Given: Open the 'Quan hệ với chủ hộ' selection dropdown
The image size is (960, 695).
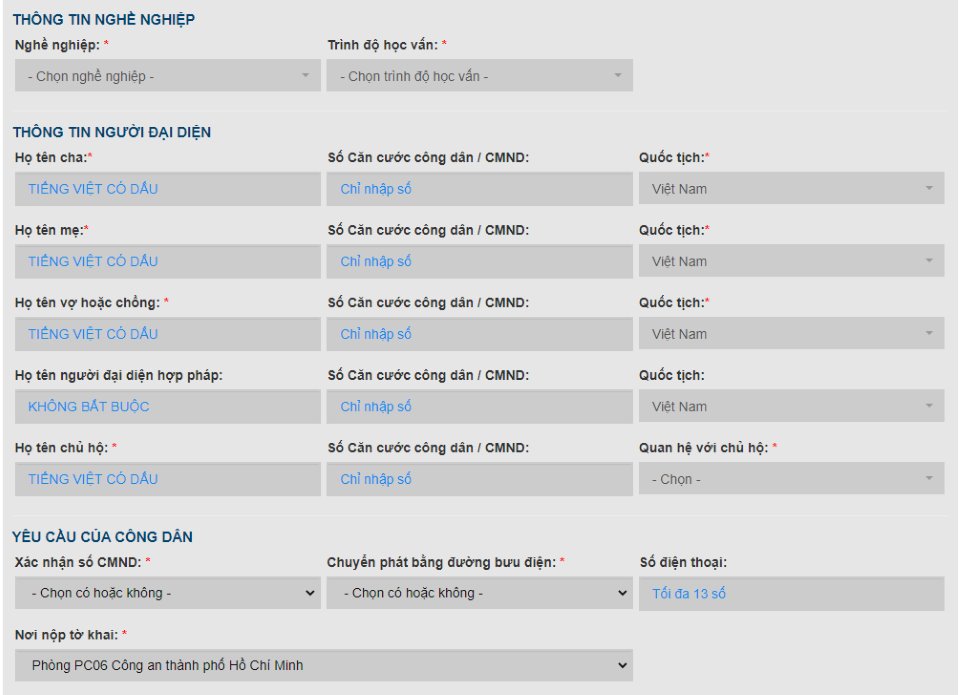Looking at the screenshot, I should (x=790, y=478).
